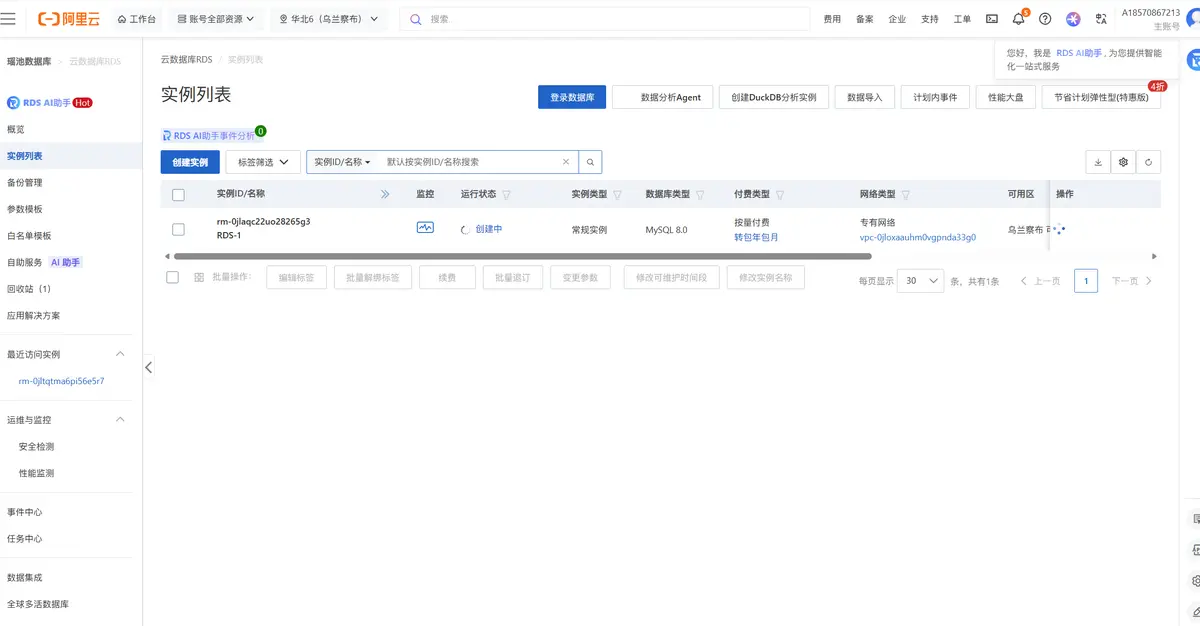Viewport: 1200px width, 626px height.
Task: Focus the instance ID/name search input
Action: (470, 162)
